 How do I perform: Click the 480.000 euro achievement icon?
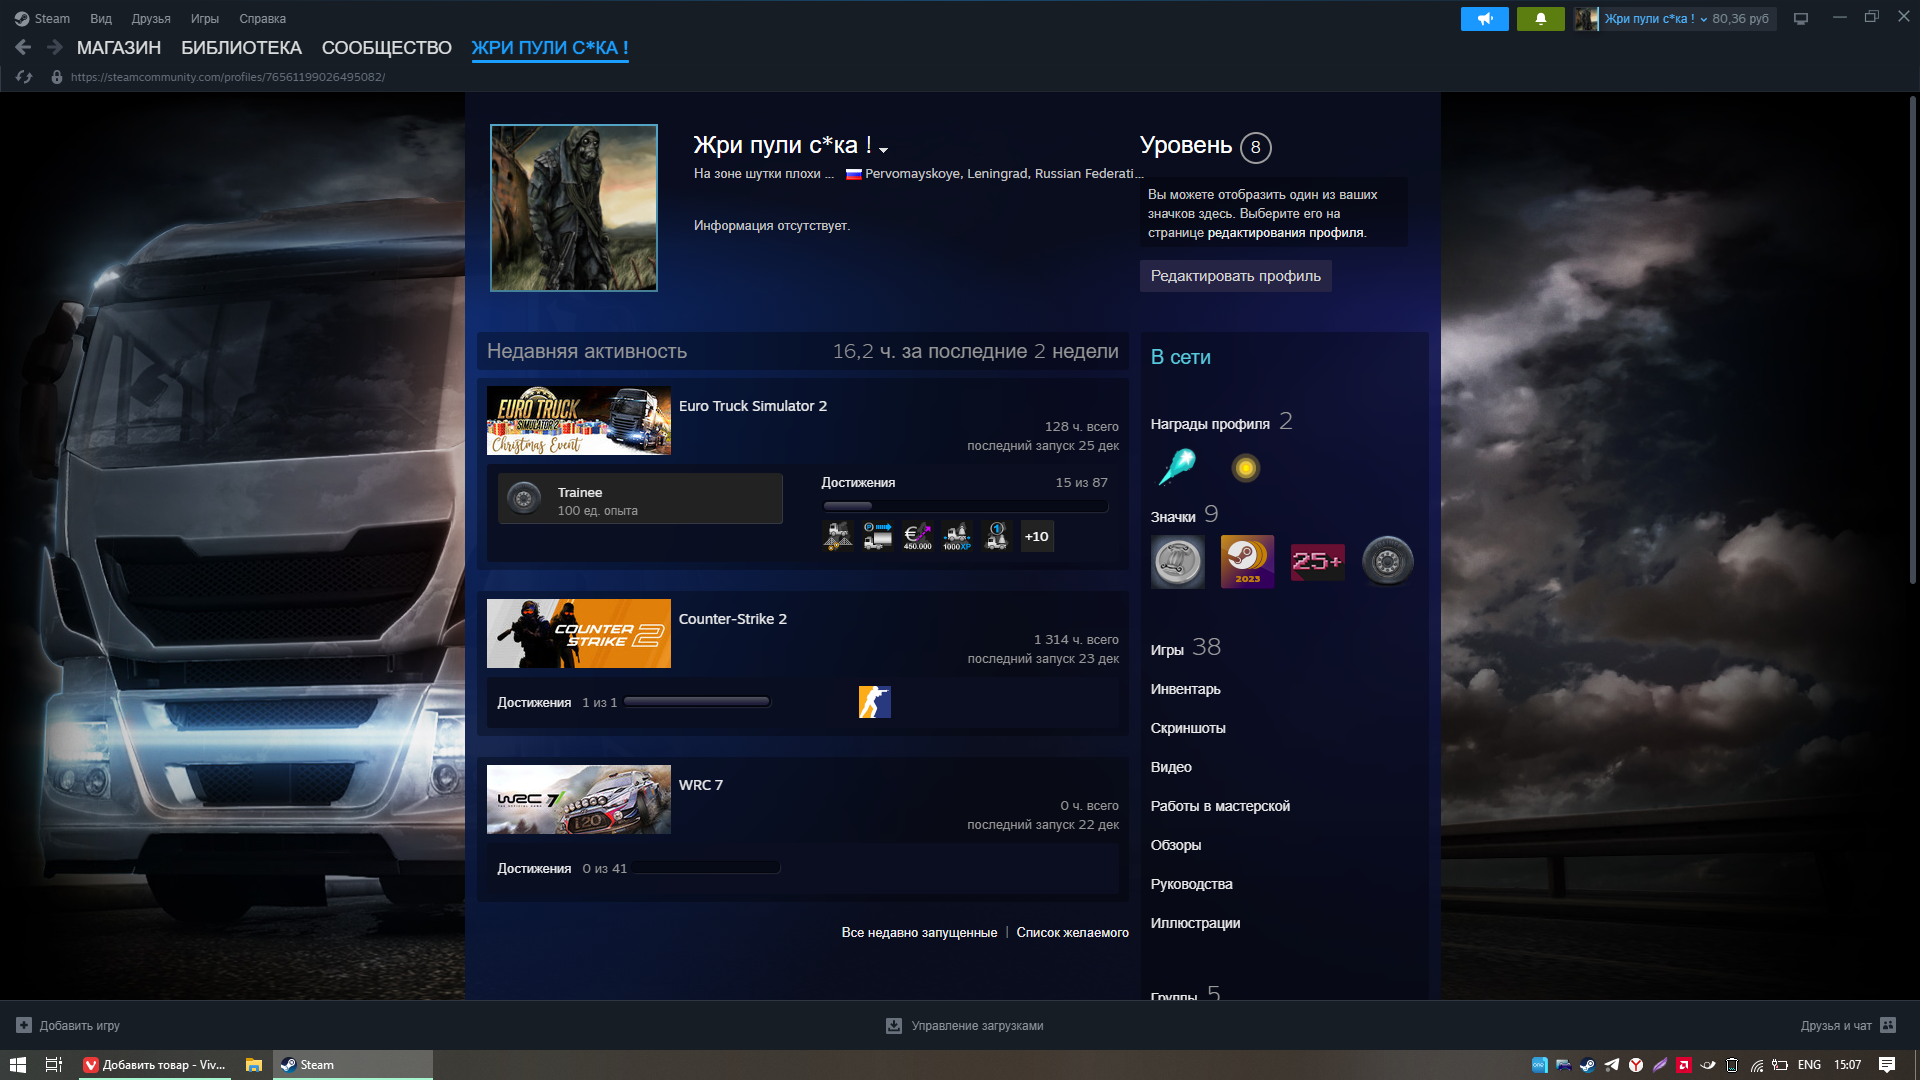coord(917,536)
